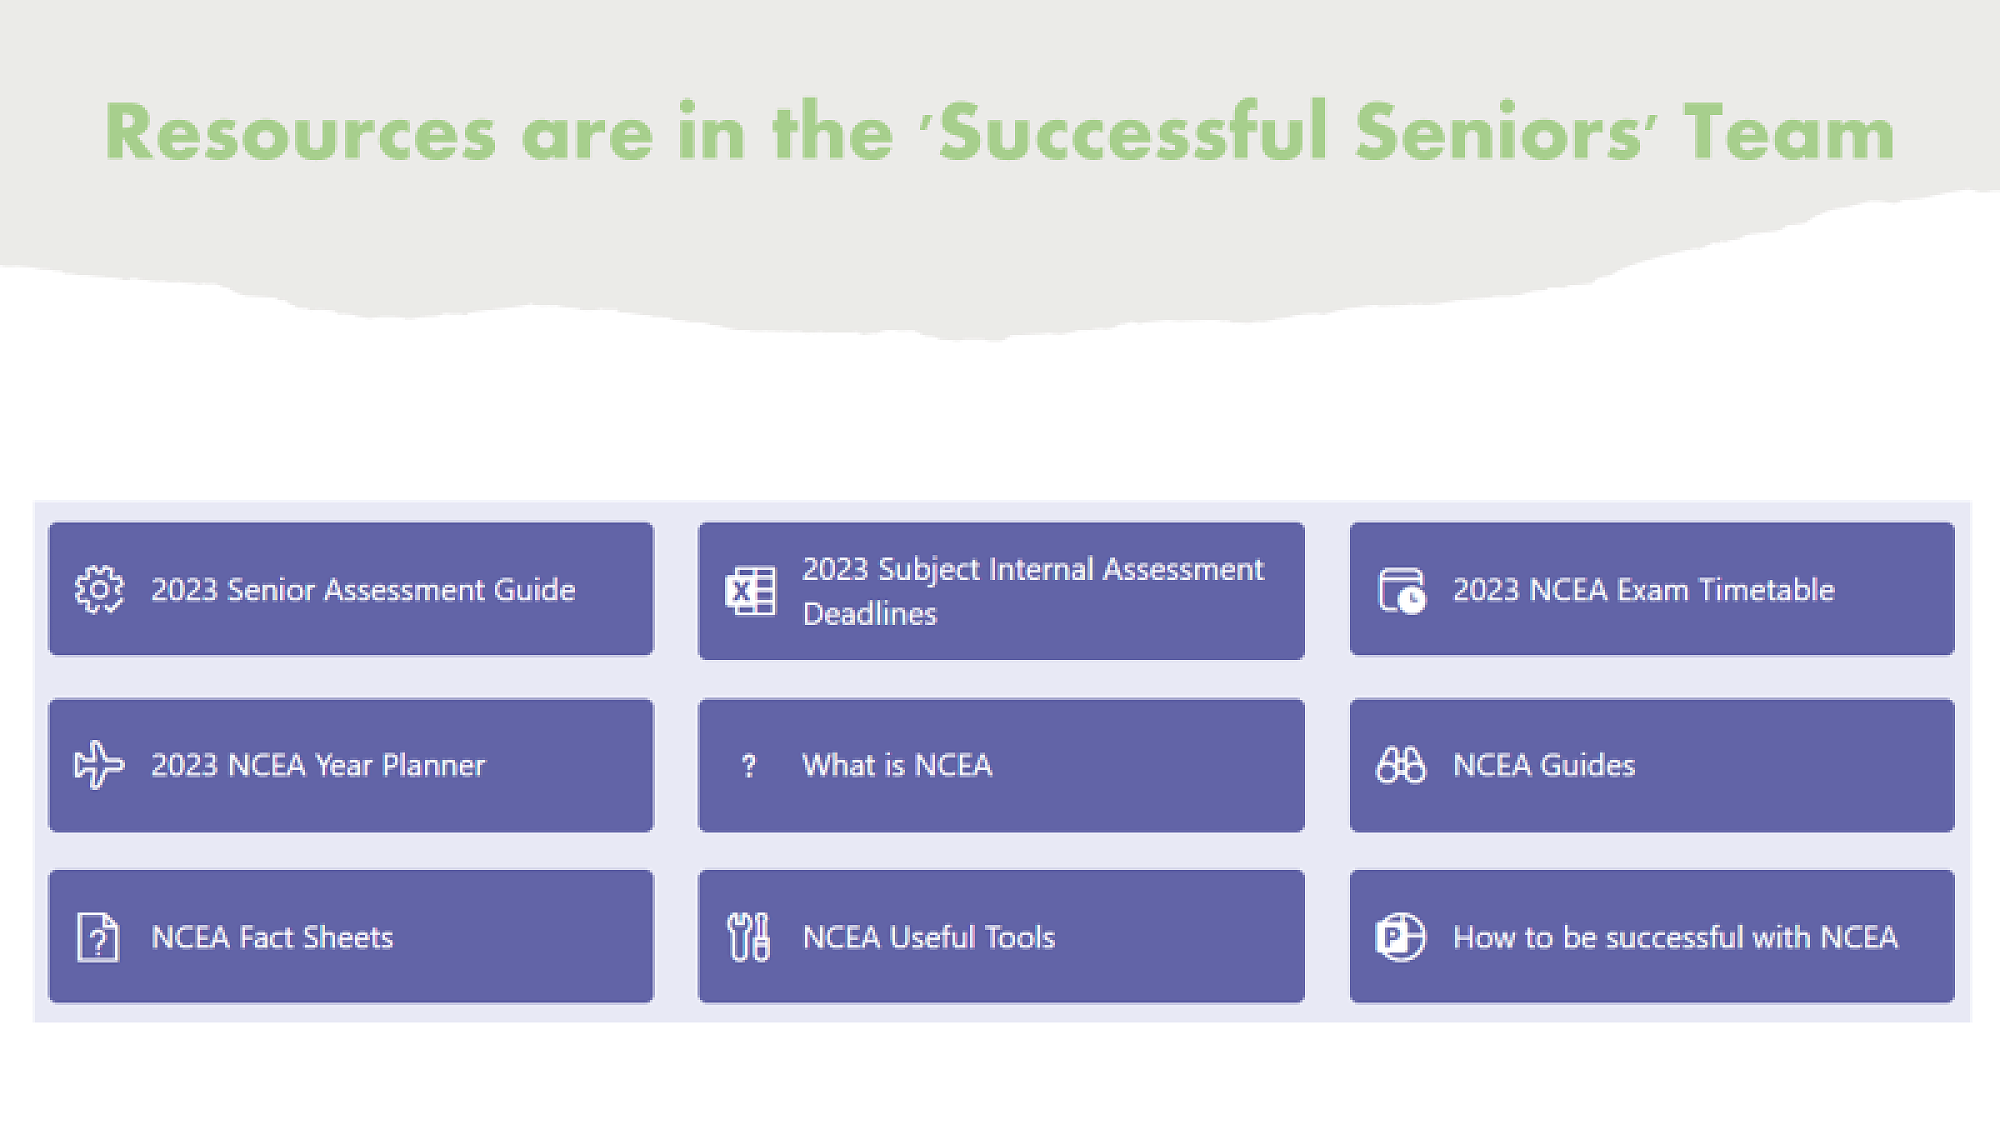Open 2023 Subject Internal Assessment Deadlines

pyautogui.click(x=1033, y=591)
